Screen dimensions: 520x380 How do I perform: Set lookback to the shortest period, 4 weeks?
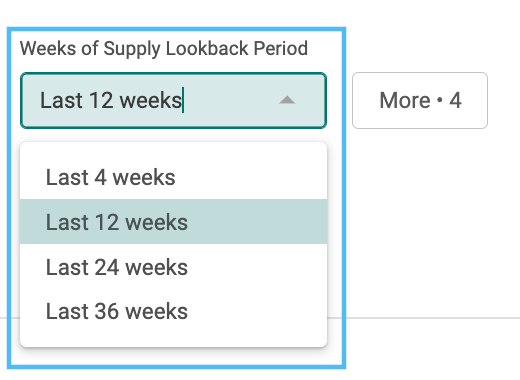[173, 177]
